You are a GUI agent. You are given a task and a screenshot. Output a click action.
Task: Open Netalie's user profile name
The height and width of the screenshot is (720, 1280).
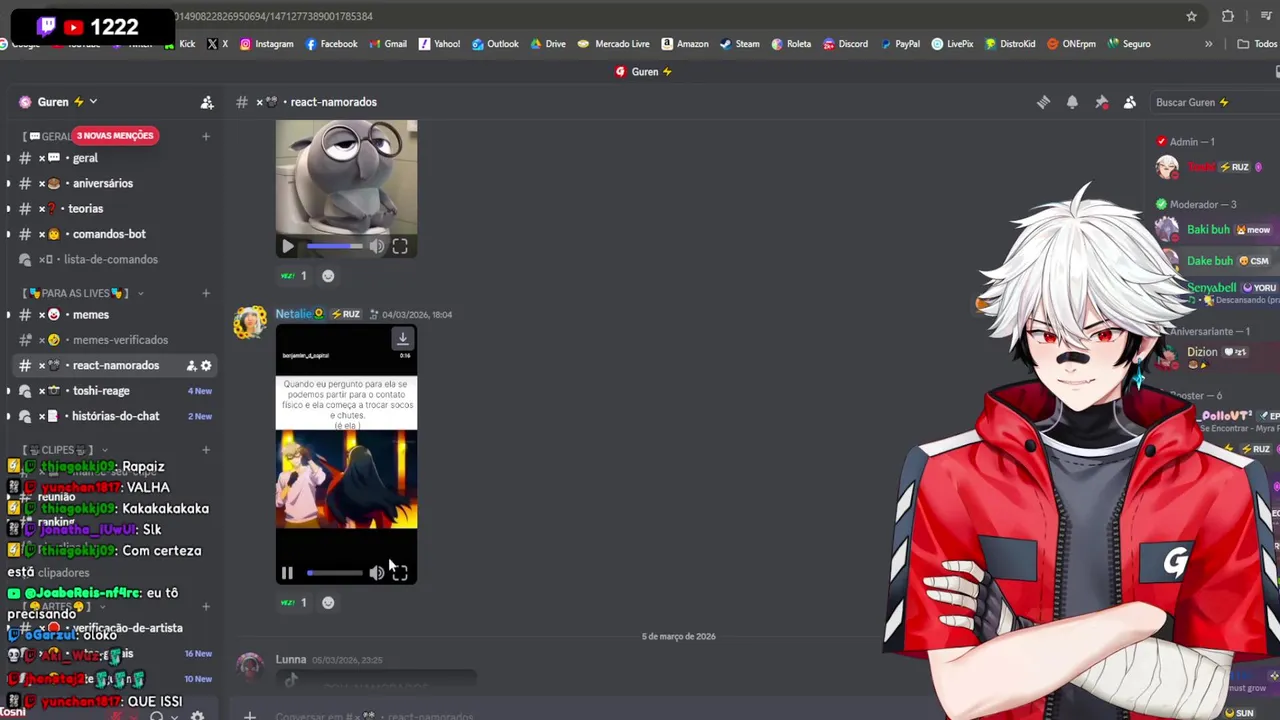[x=293, y=314]
